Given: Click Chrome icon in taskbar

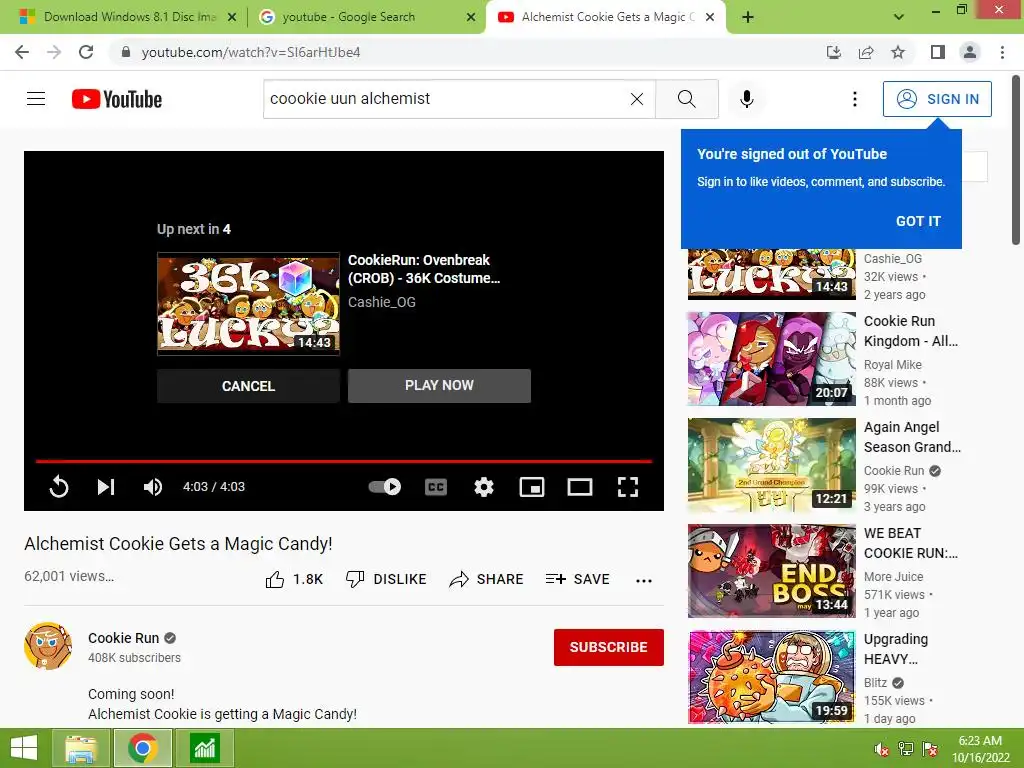Looking at the screenshot, I should point(143,748).
